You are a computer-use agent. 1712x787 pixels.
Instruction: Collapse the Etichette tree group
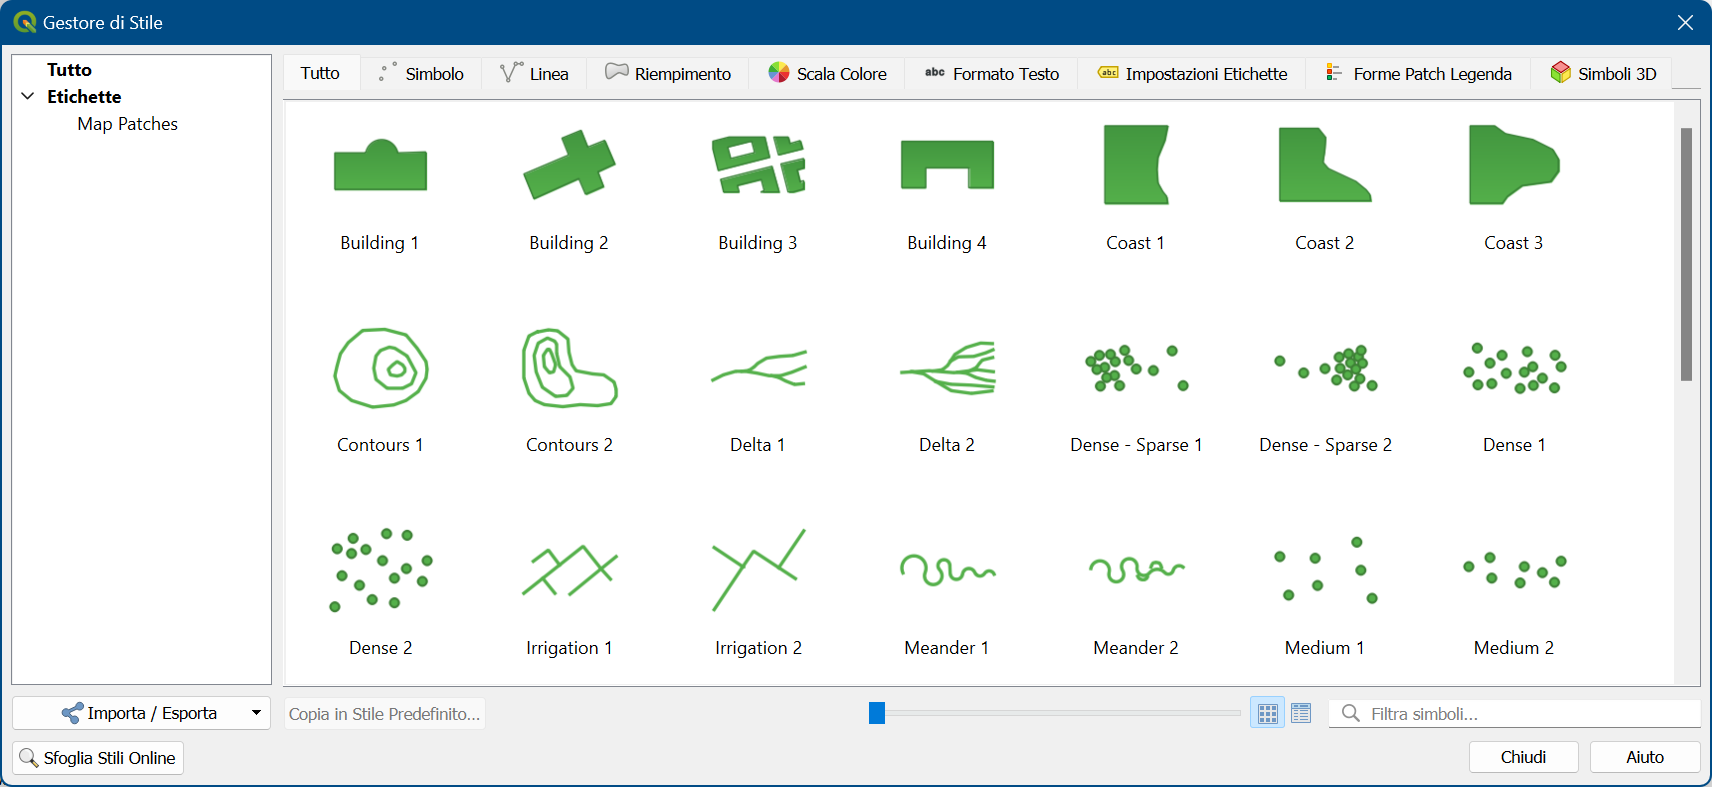(28, 96)
